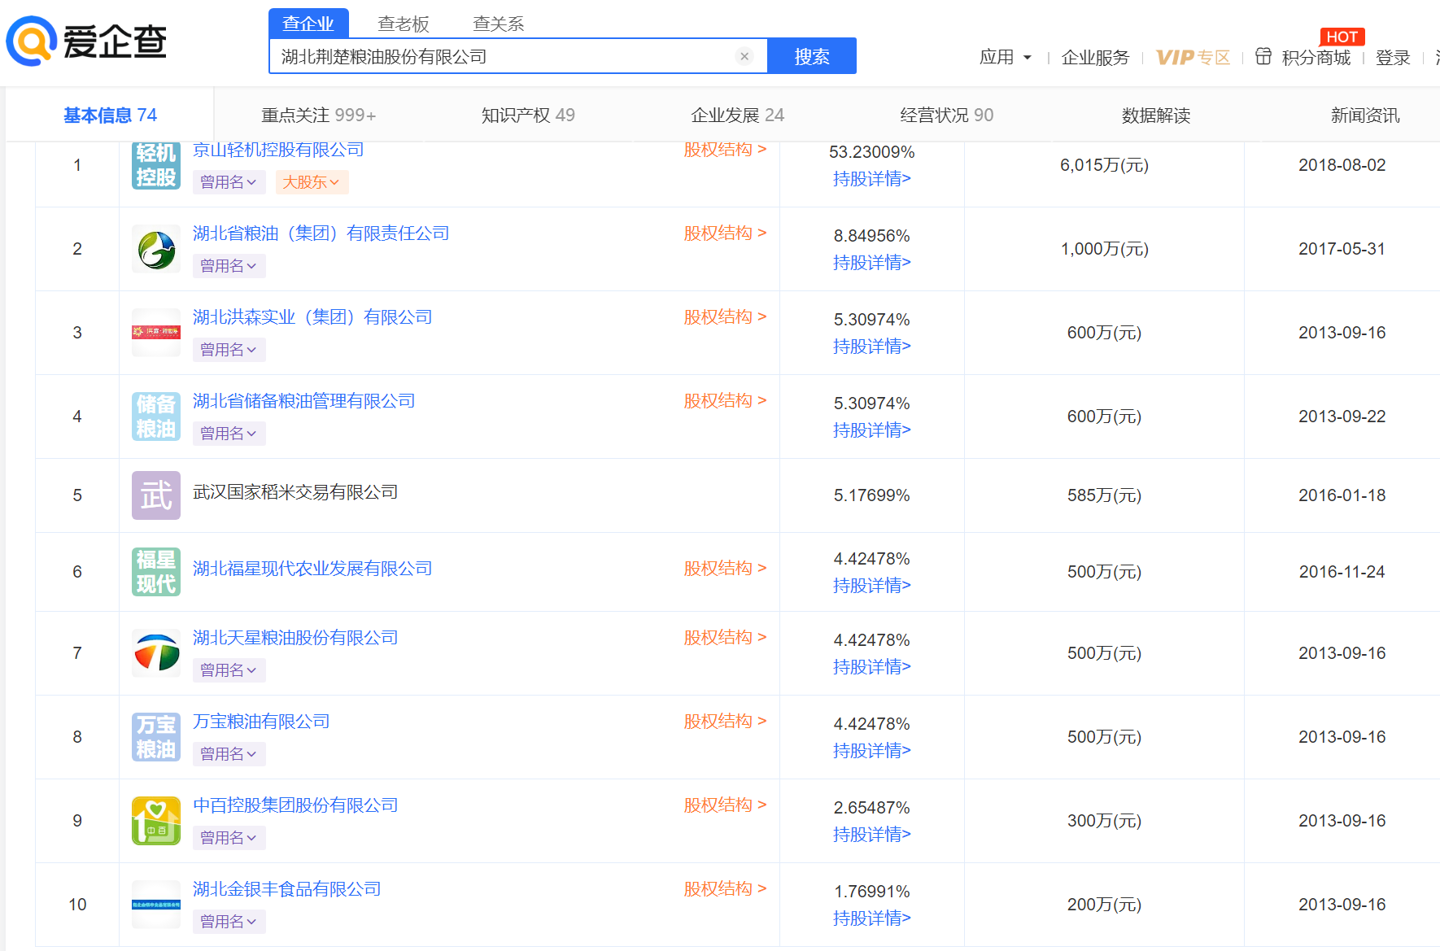Open 持股详情 for 湖北省储备粮油管理有限公司
1440x951 pixels.
tap(872, 430)
